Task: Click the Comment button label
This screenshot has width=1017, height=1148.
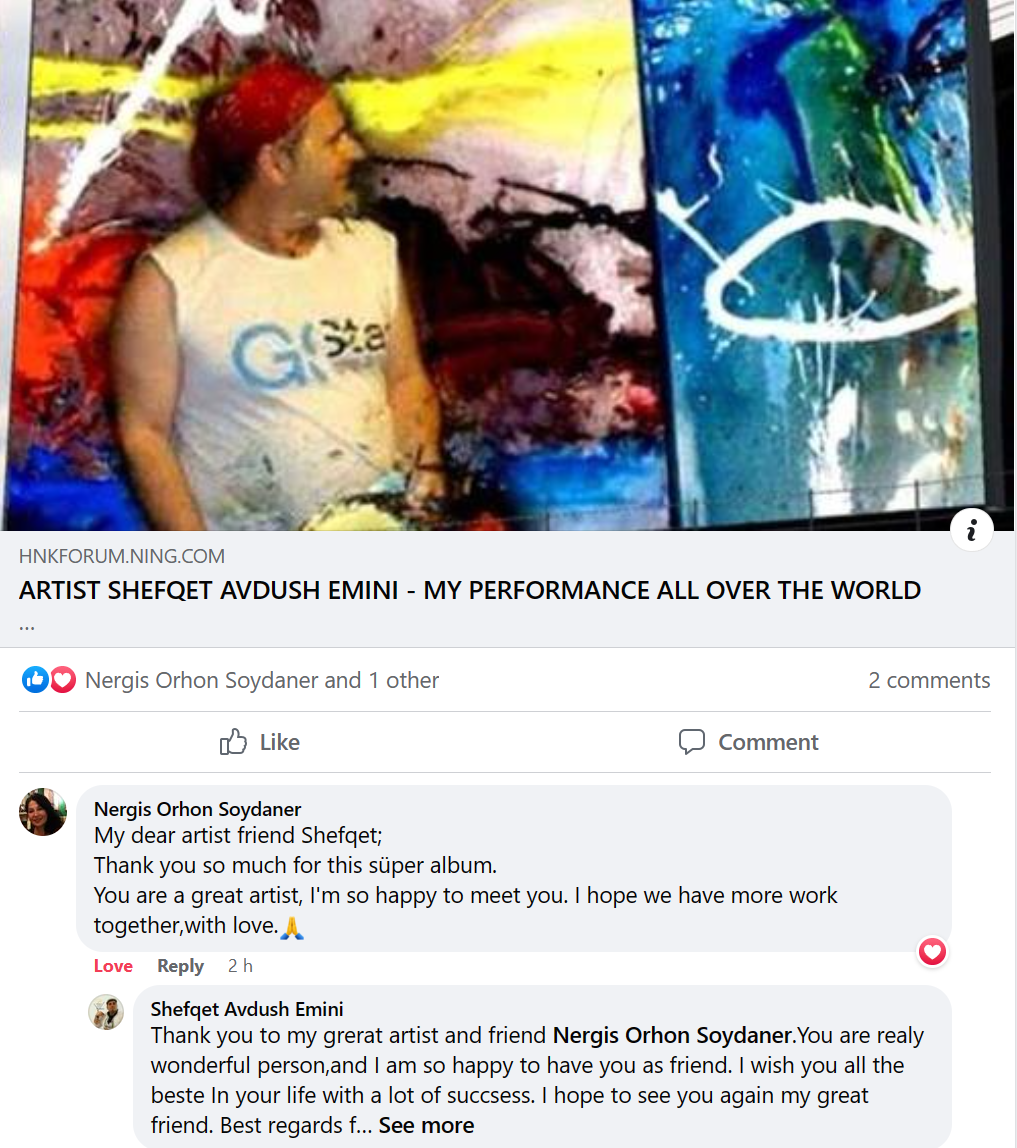Action: tap(768, 742)
